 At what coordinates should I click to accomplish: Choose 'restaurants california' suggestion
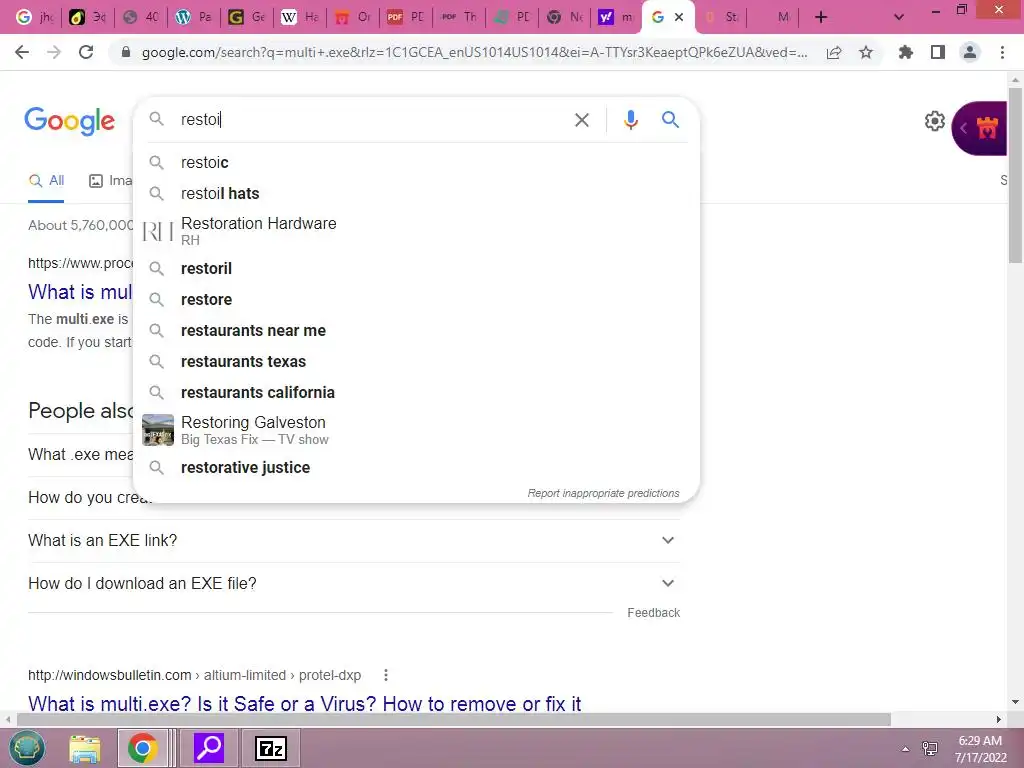point(416,392)
